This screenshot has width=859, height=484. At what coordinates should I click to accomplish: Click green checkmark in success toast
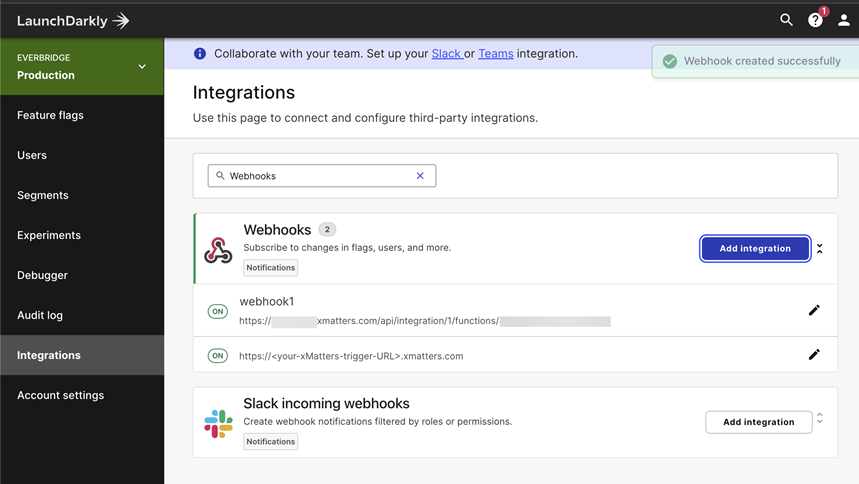point(669,61)
